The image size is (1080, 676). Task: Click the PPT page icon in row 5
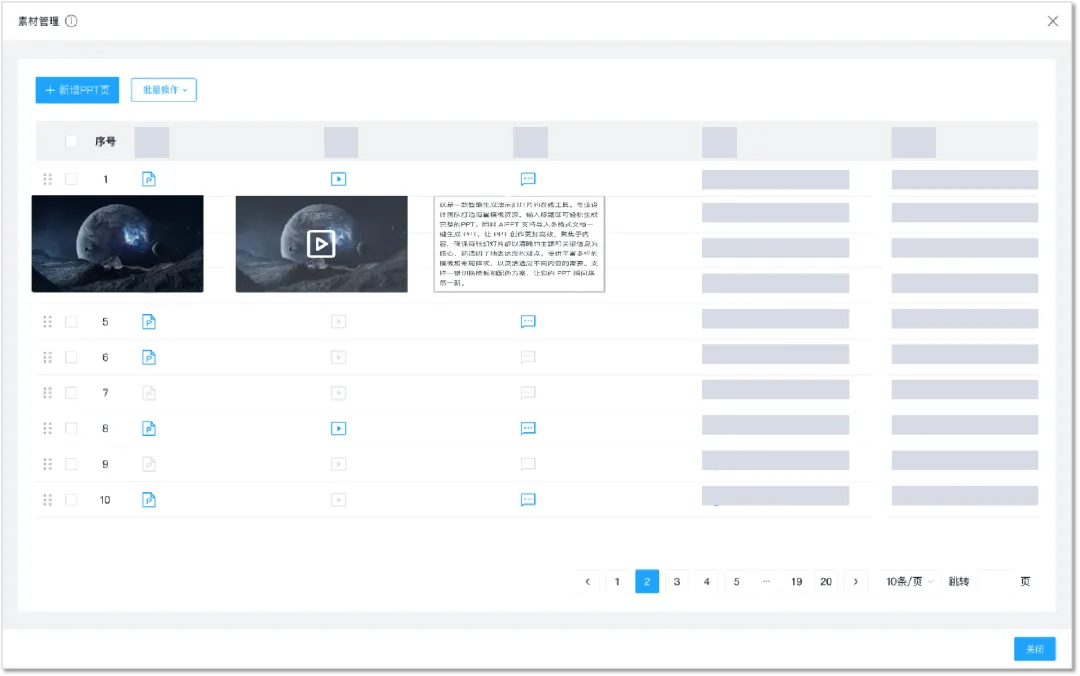point(149,322)
